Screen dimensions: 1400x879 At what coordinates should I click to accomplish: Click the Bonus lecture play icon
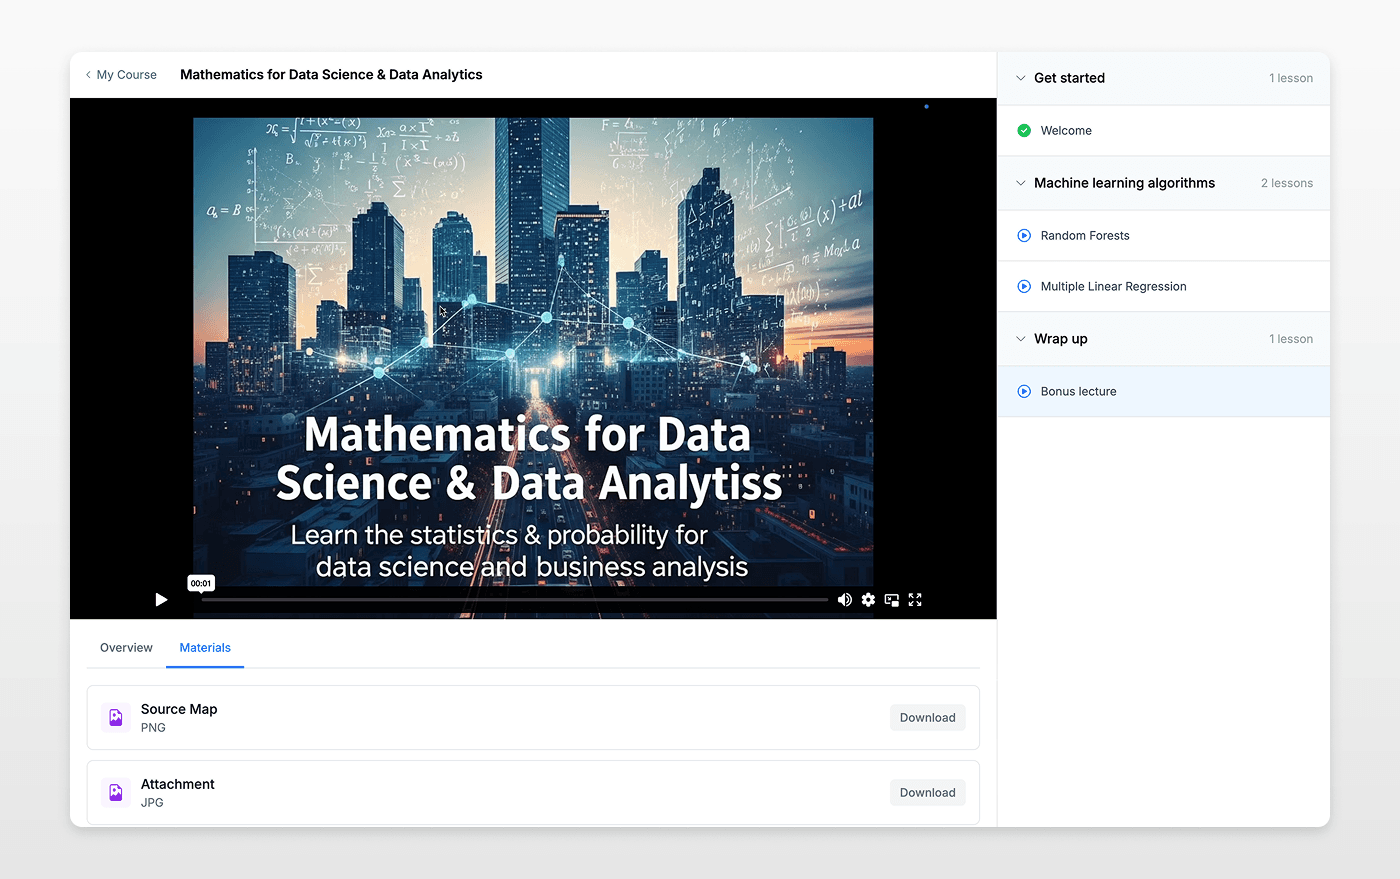click(x=1024, y=392)
